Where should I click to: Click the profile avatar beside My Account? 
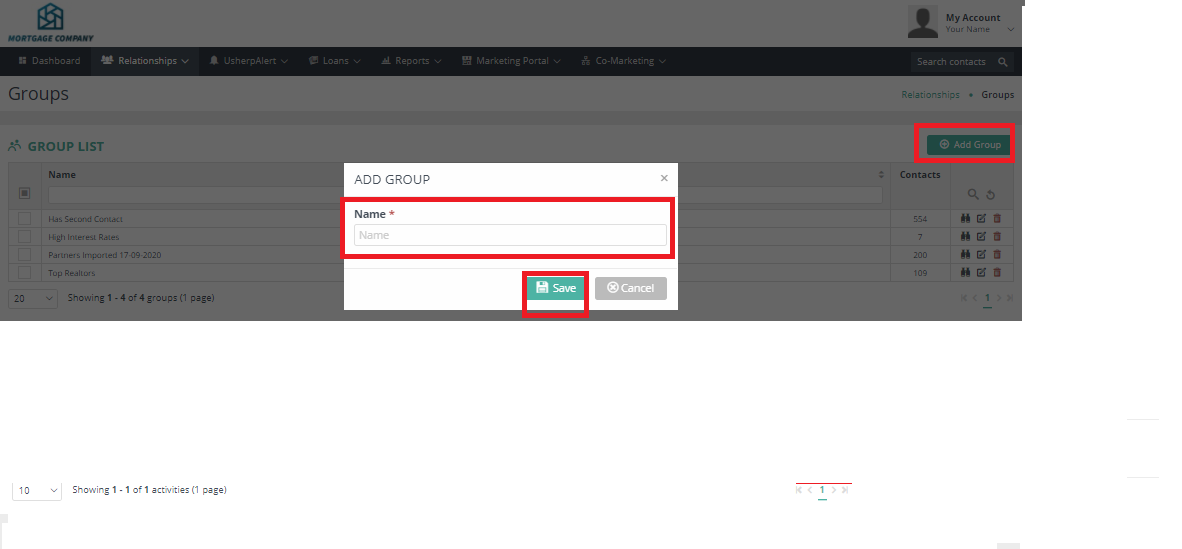click(922, 22)
